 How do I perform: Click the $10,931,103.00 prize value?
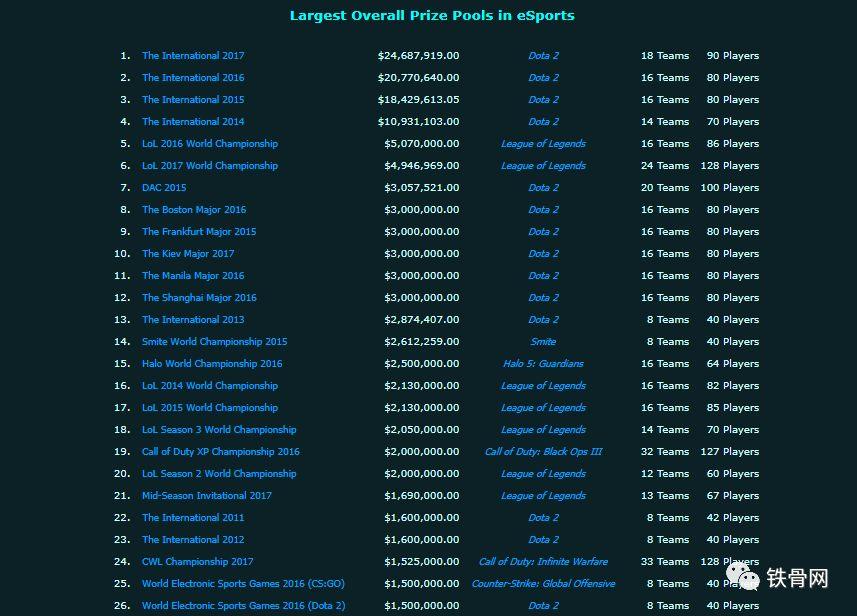tap(418, 121)
